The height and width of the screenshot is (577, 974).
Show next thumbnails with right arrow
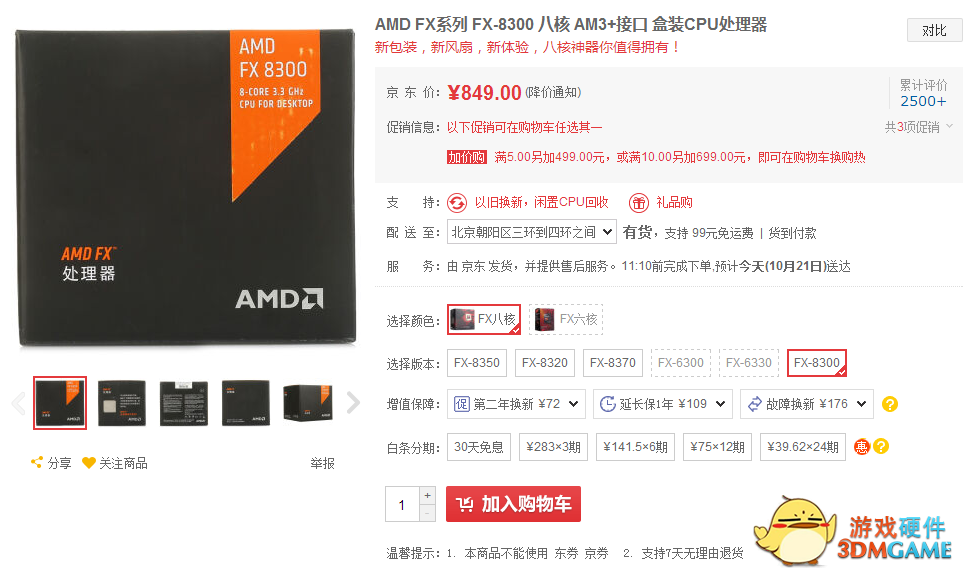click(353, 402)
